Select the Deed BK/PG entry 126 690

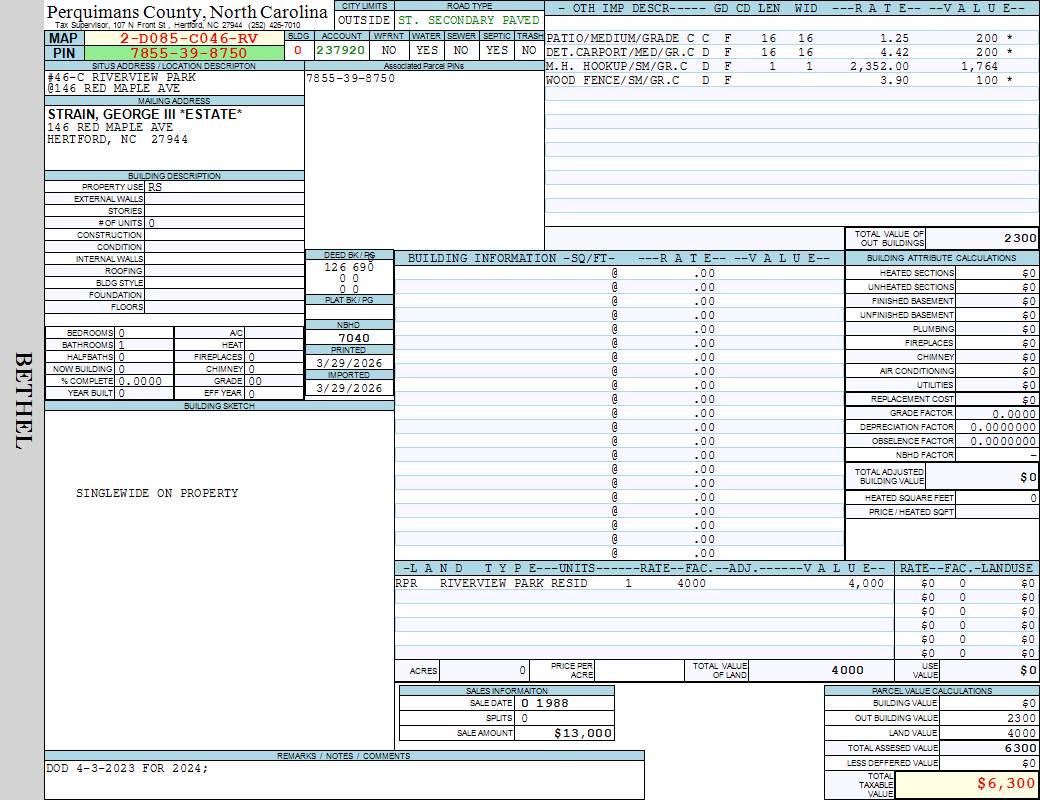point(349,268)
